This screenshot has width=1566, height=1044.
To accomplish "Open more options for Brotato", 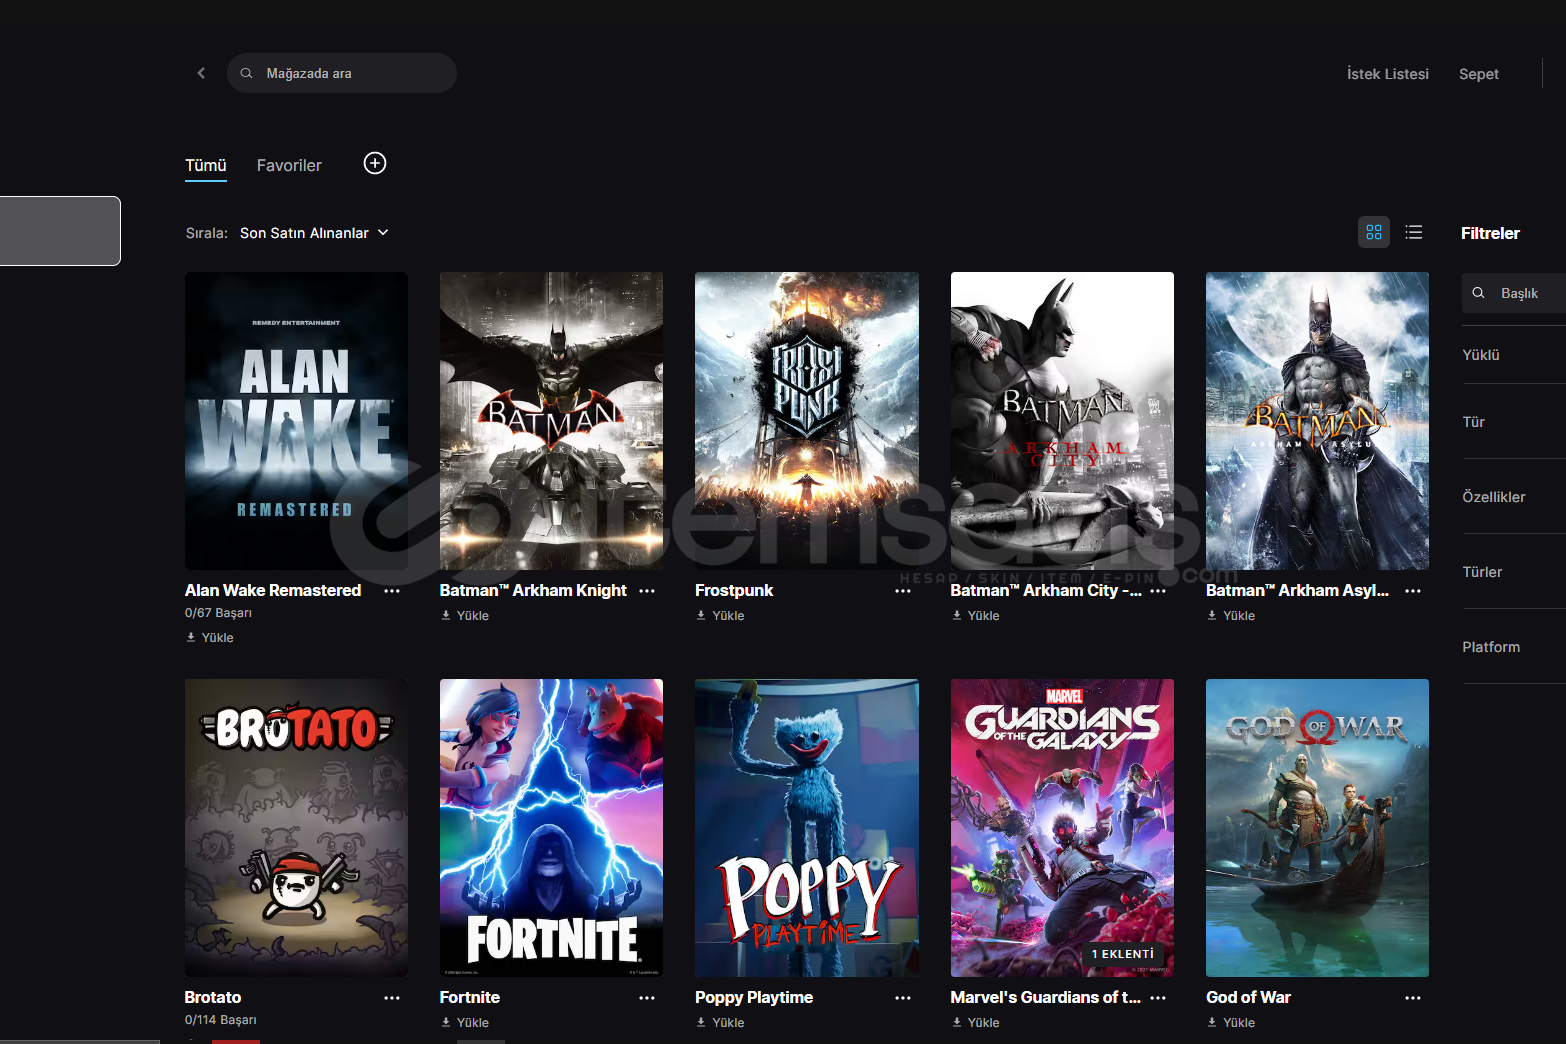I will [392, 998].
